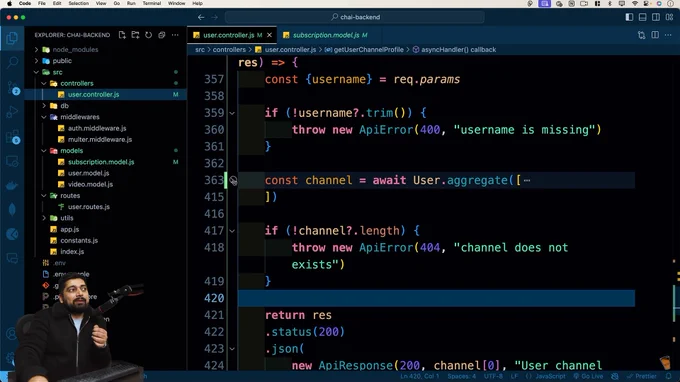Go forward using the navigation arrow
The height and width of the screenshot is (382, 680).
pyautogui.click(x=215, y=17)
